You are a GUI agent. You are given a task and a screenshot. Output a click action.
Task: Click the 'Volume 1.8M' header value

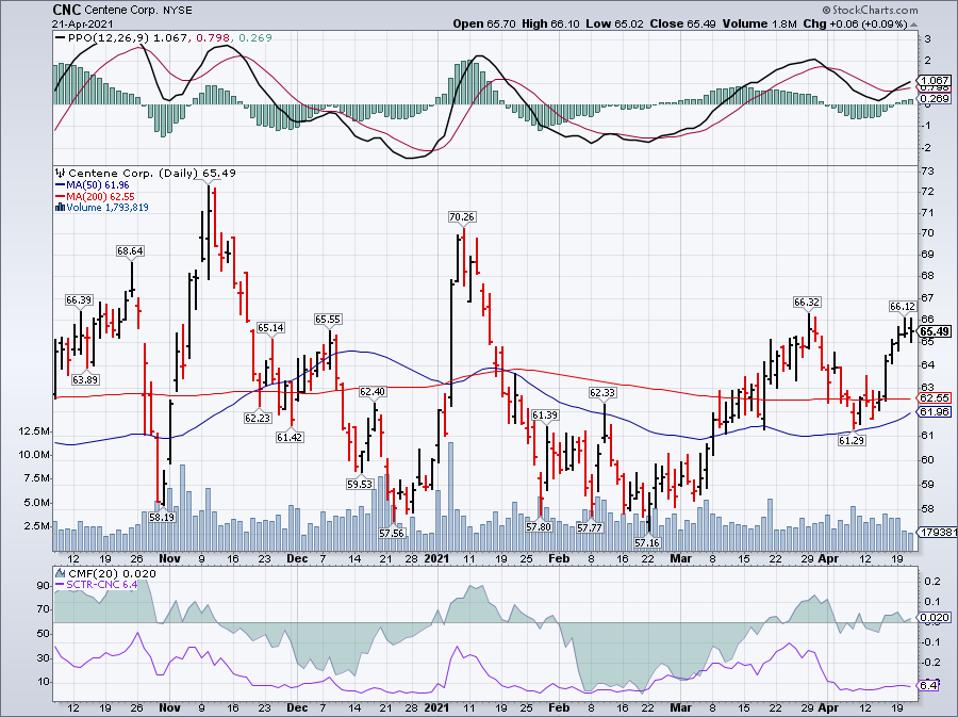(x=759, y=24)
